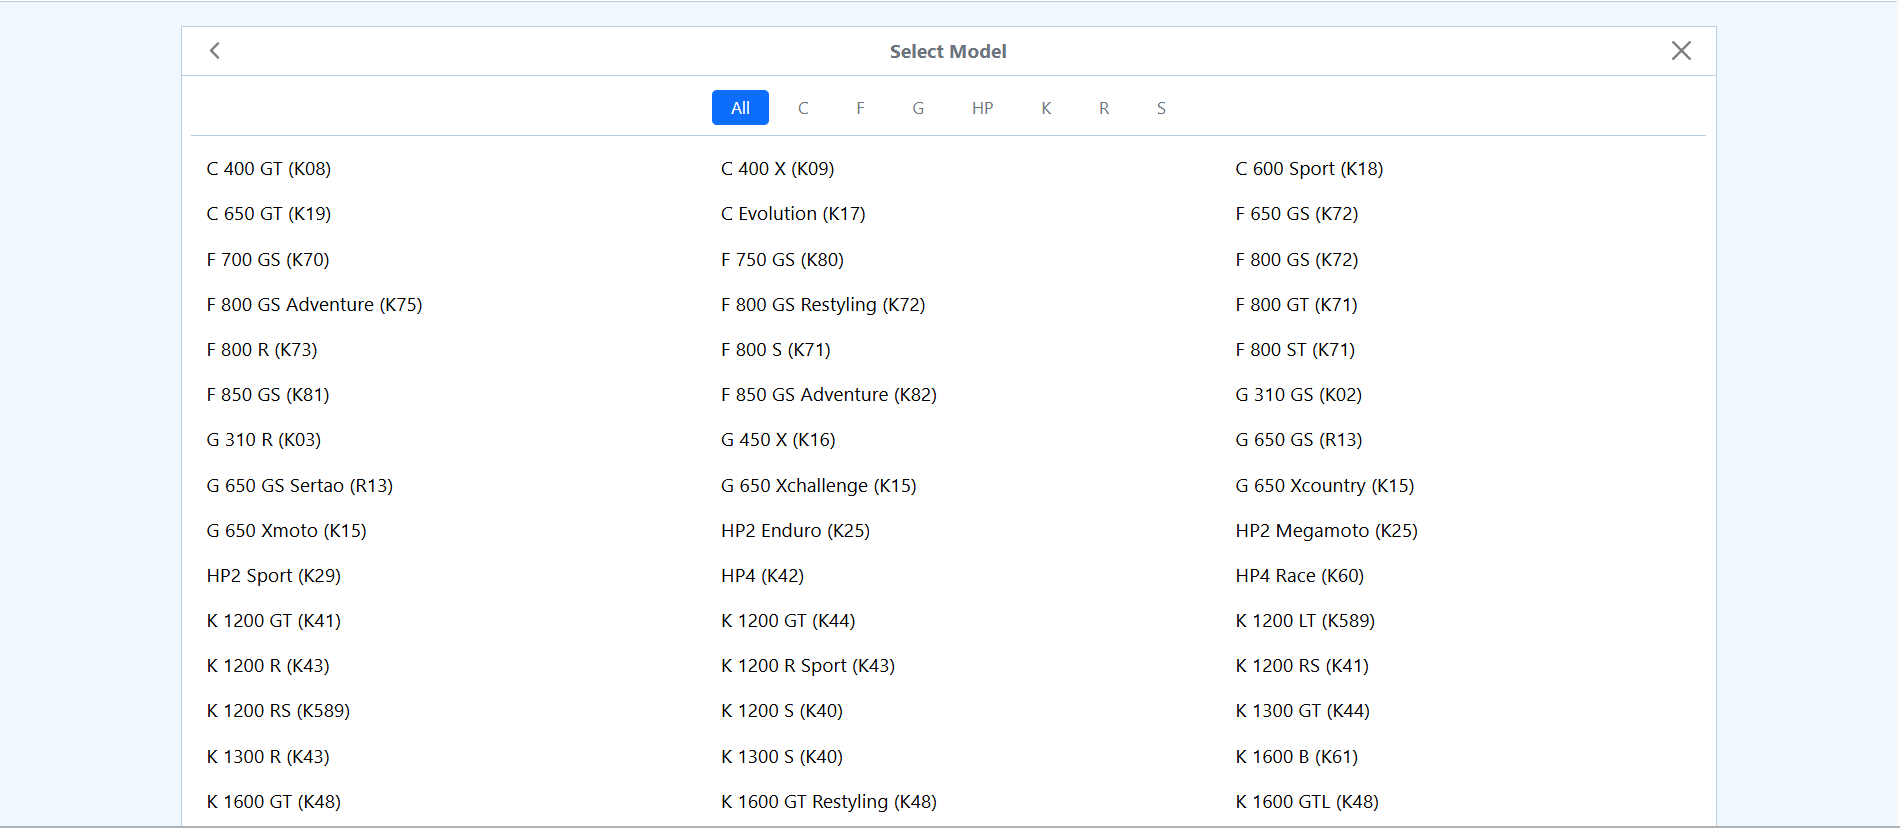Pick K 1200 S (K40)
The image size is (1900, 828).
pyautogui.click(x=782, y=711)
